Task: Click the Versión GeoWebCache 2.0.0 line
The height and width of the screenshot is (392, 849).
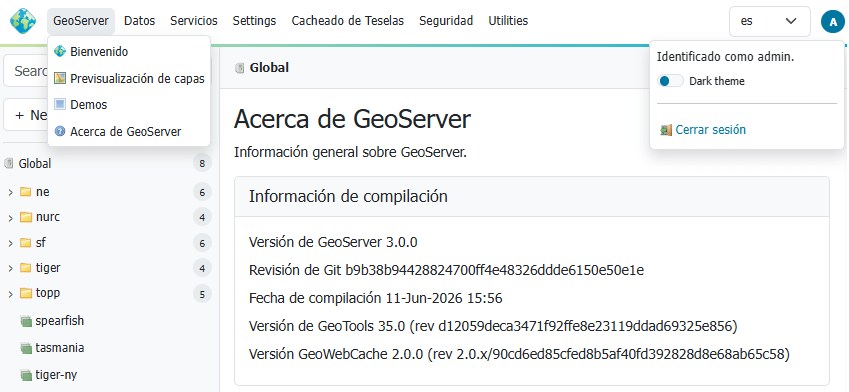Action: [x=519, y=355]
